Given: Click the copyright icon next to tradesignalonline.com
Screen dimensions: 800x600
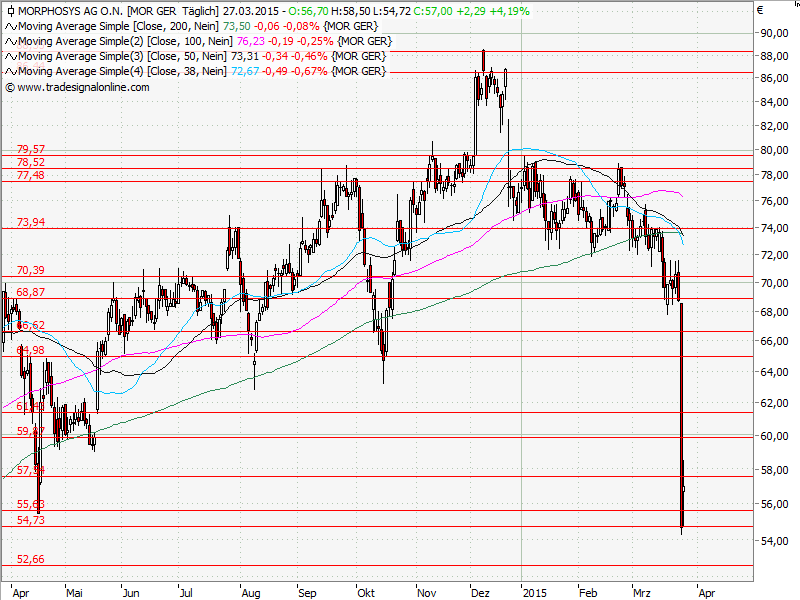Looking at the screenshot, I should (10, 87).
